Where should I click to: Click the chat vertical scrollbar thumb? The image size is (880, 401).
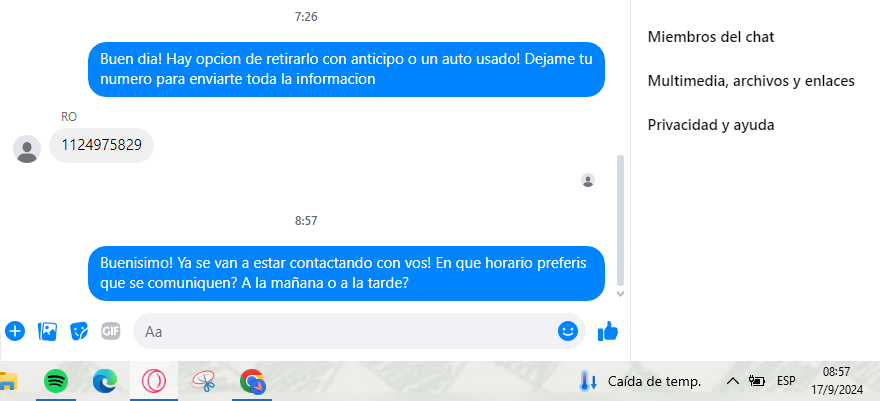coord(620,220)
